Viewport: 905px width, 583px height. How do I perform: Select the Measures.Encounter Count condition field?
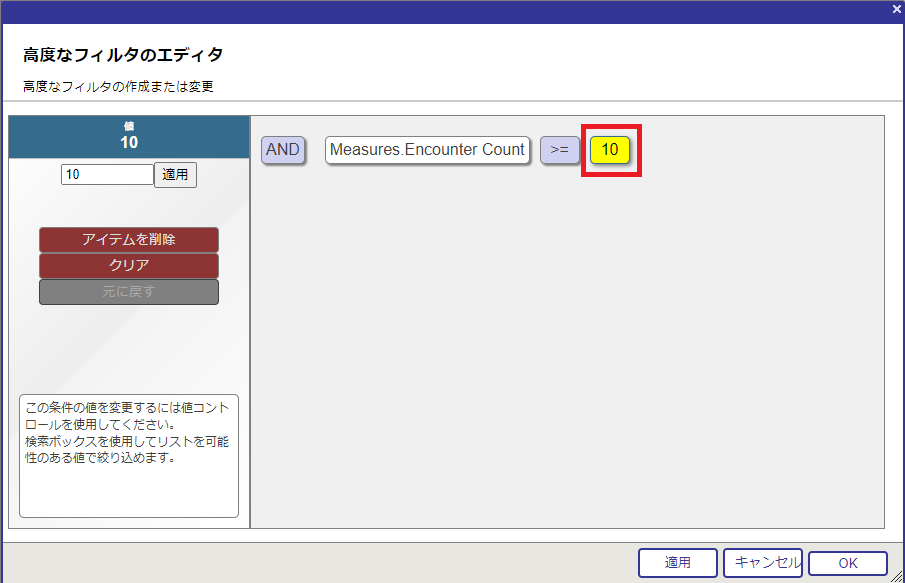pos(427,150)
